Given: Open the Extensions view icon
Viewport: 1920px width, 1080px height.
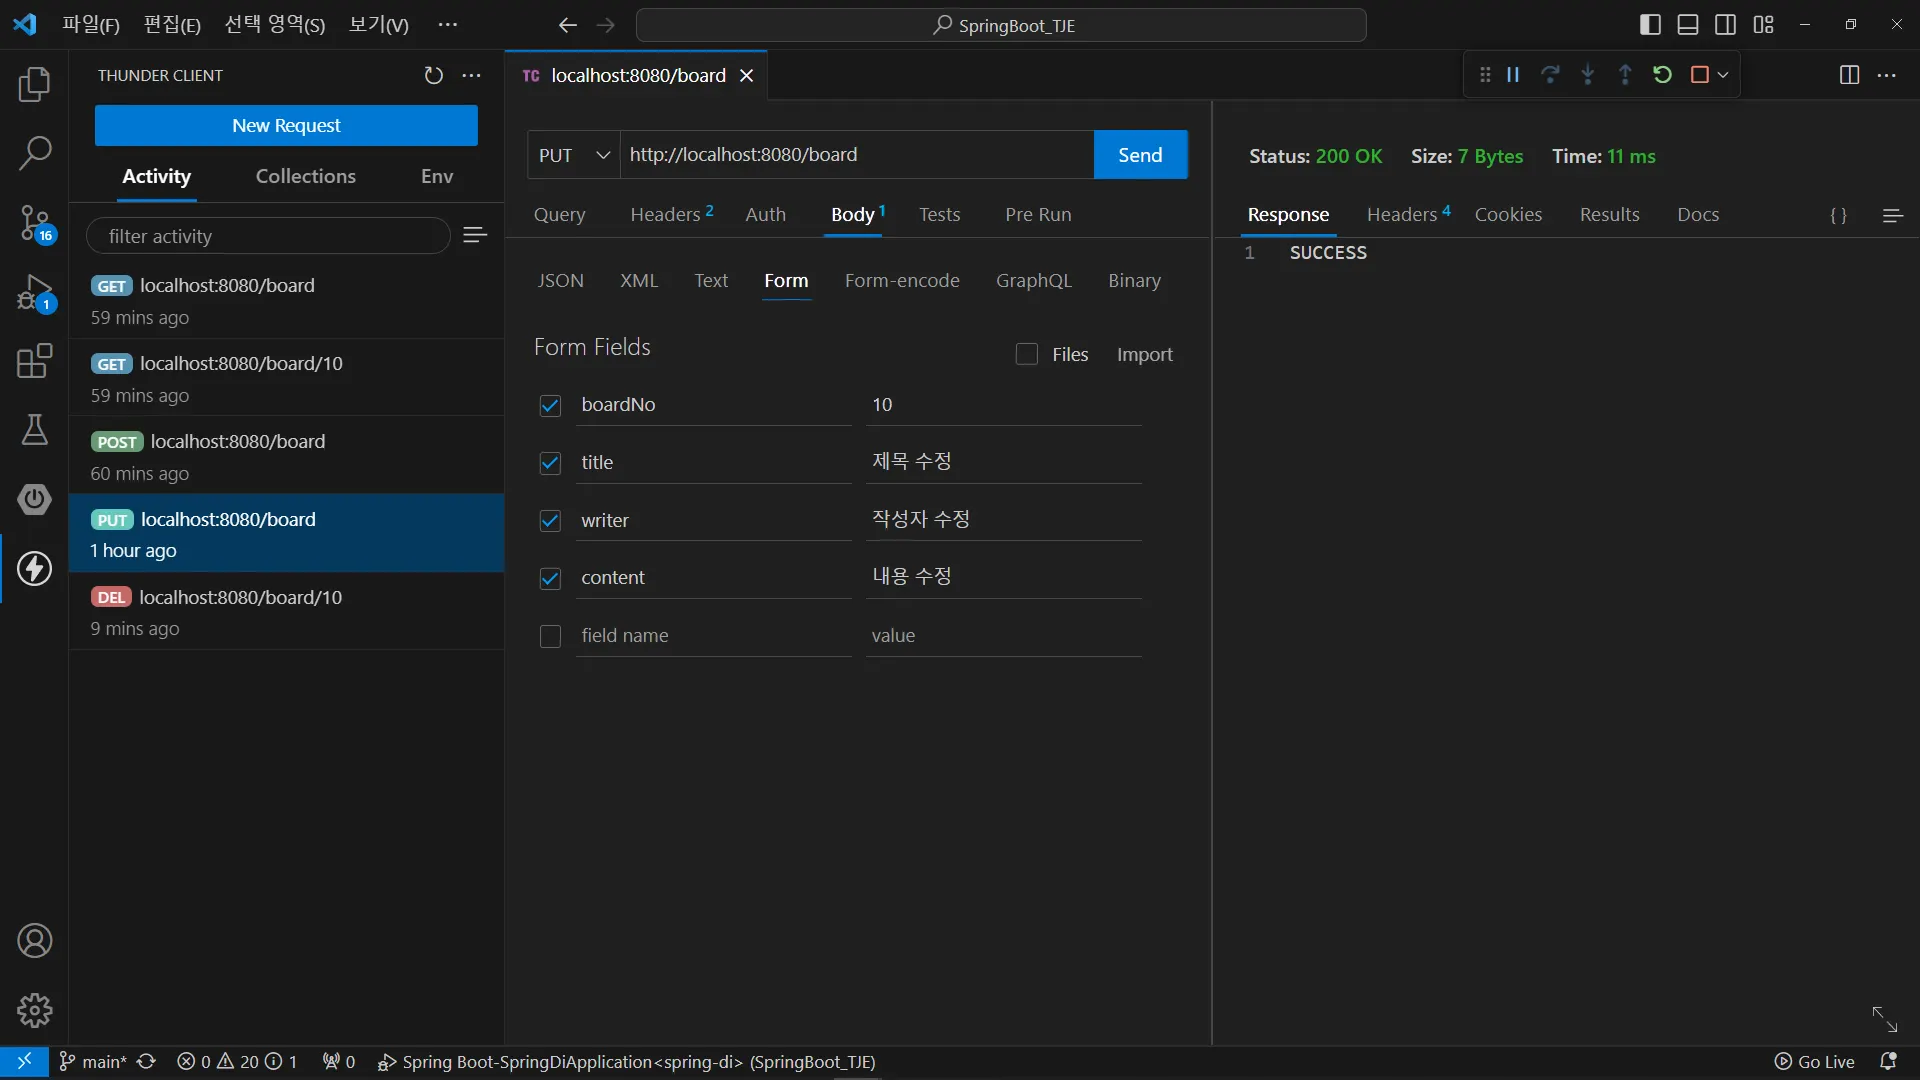Looking at the screenshot, I should (x=34, y=361).
